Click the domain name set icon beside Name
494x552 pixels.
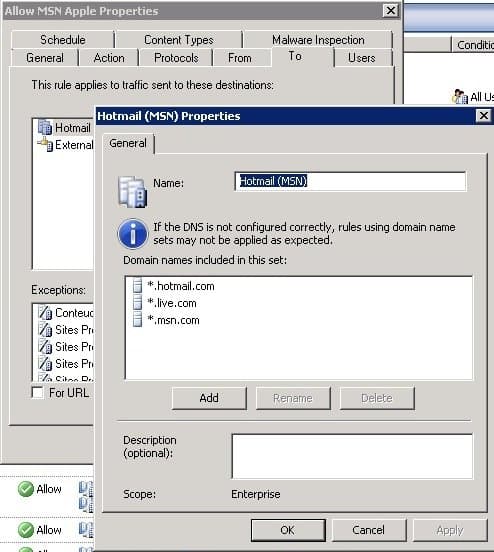(132, 192)
